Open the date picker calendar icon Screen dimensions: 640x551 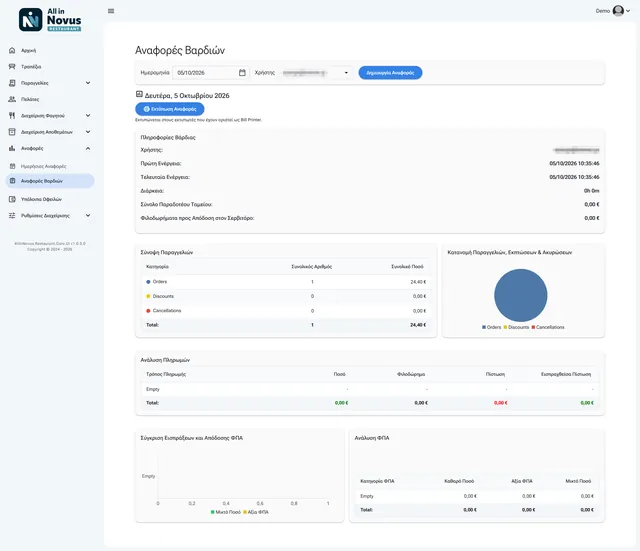pos(242,73)
